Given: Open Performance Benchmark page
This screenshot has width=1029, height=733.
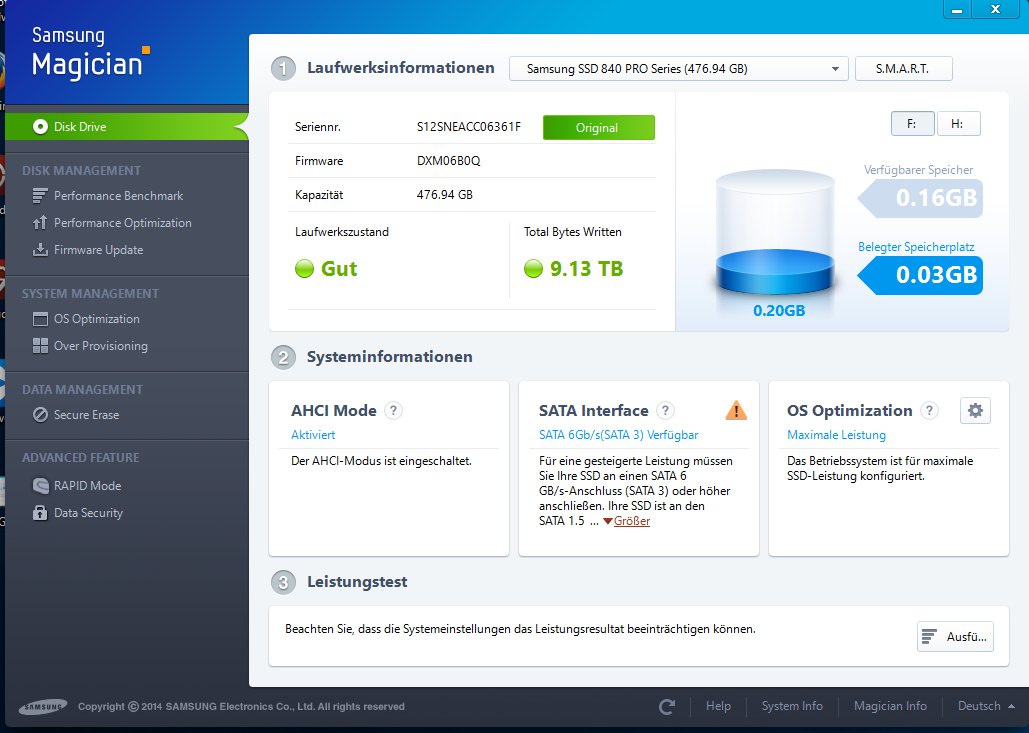Looking at the screenshot, I should pos(118,196).
